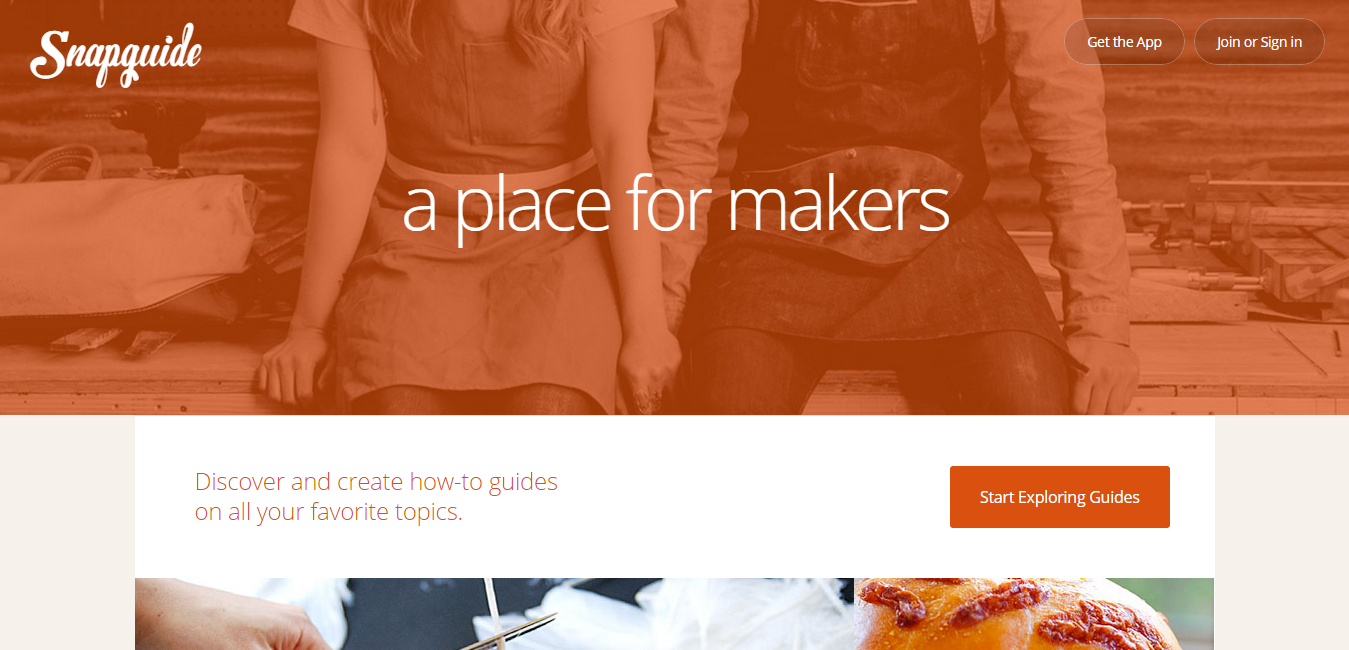
Task: Open the scissors and feathers guide photo
Action: point(494,614)
